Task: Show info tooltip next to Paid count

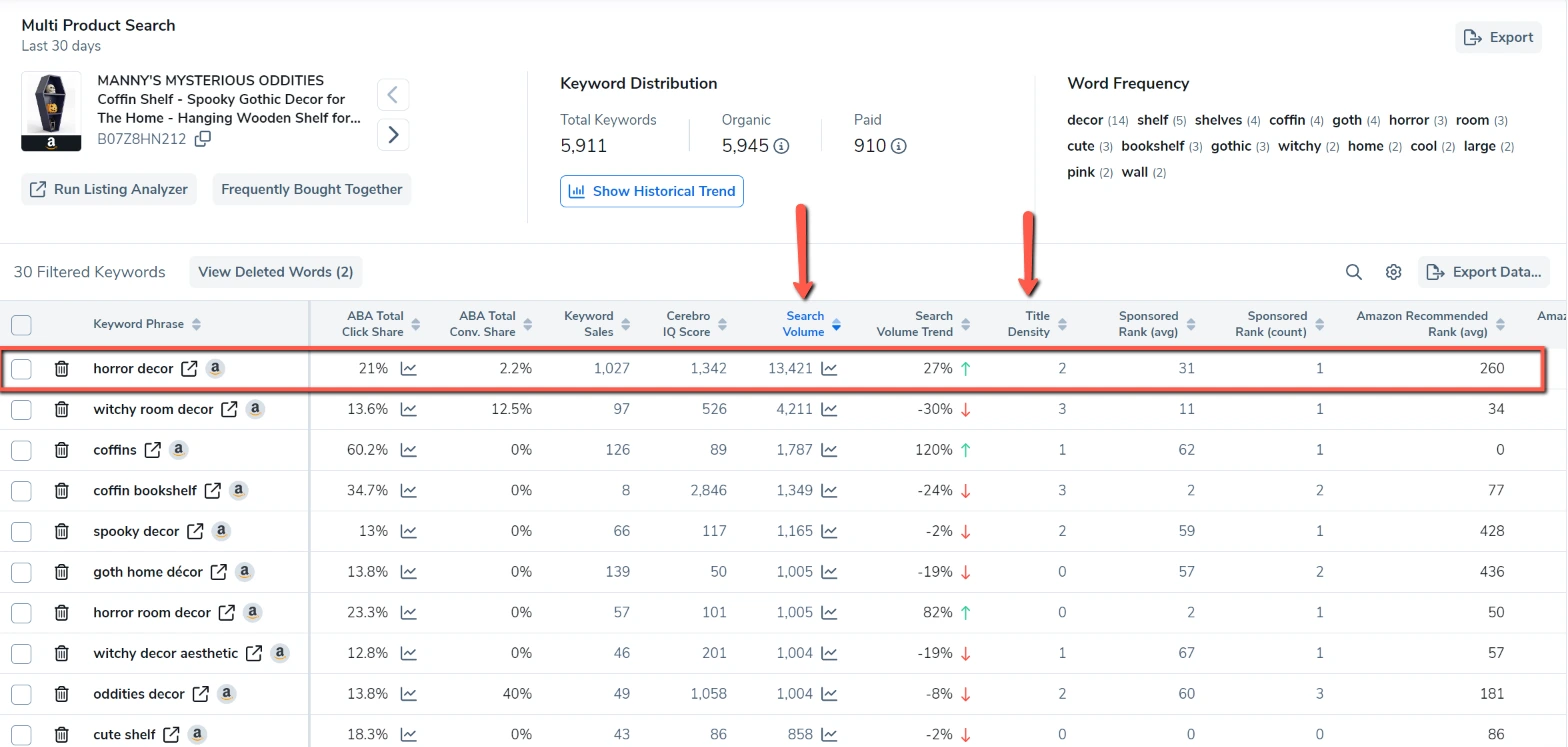Action: point(898,147)
